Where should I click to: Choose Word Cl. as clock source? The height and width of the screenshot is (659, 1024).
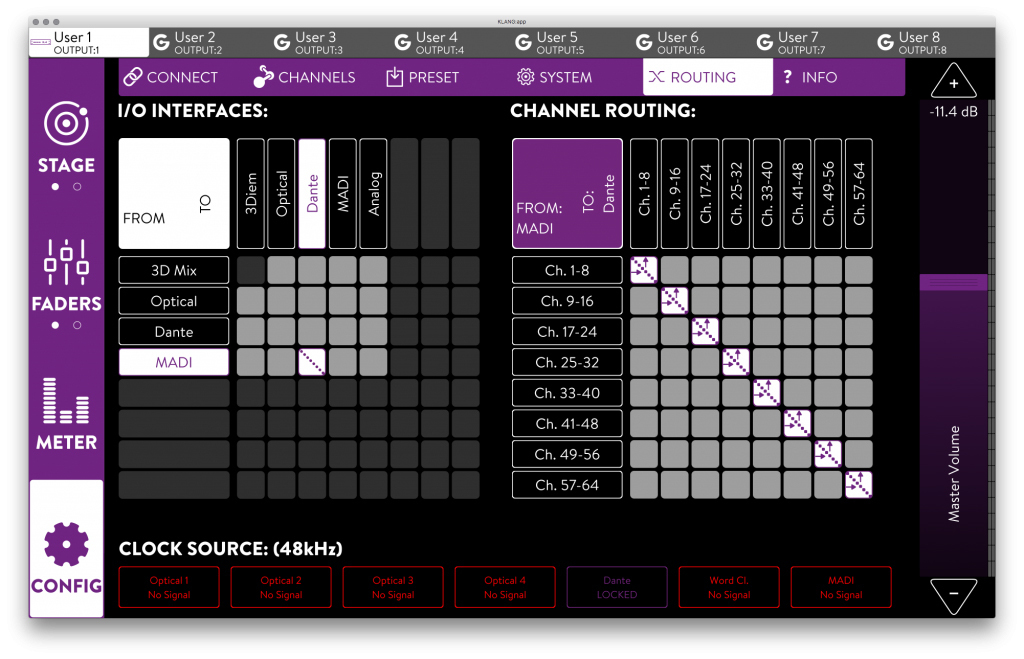(x=729, y=587)
